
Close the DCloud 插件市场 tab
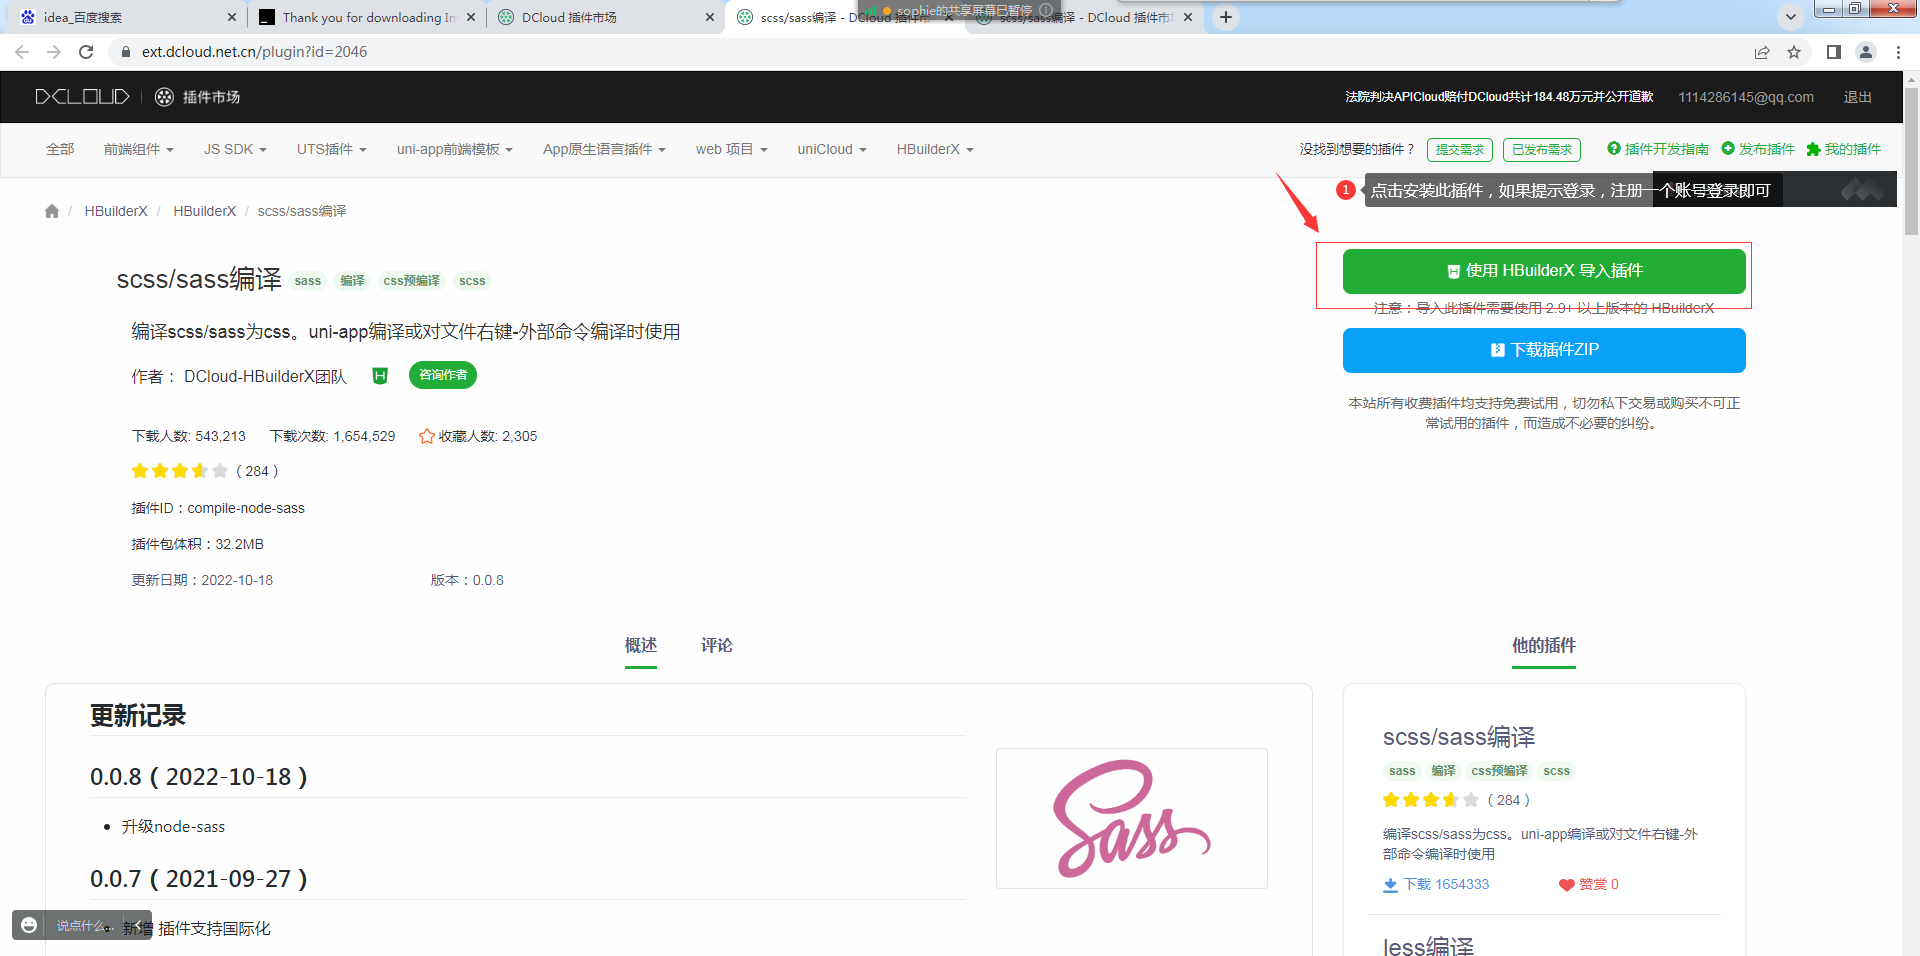(710, 17)
